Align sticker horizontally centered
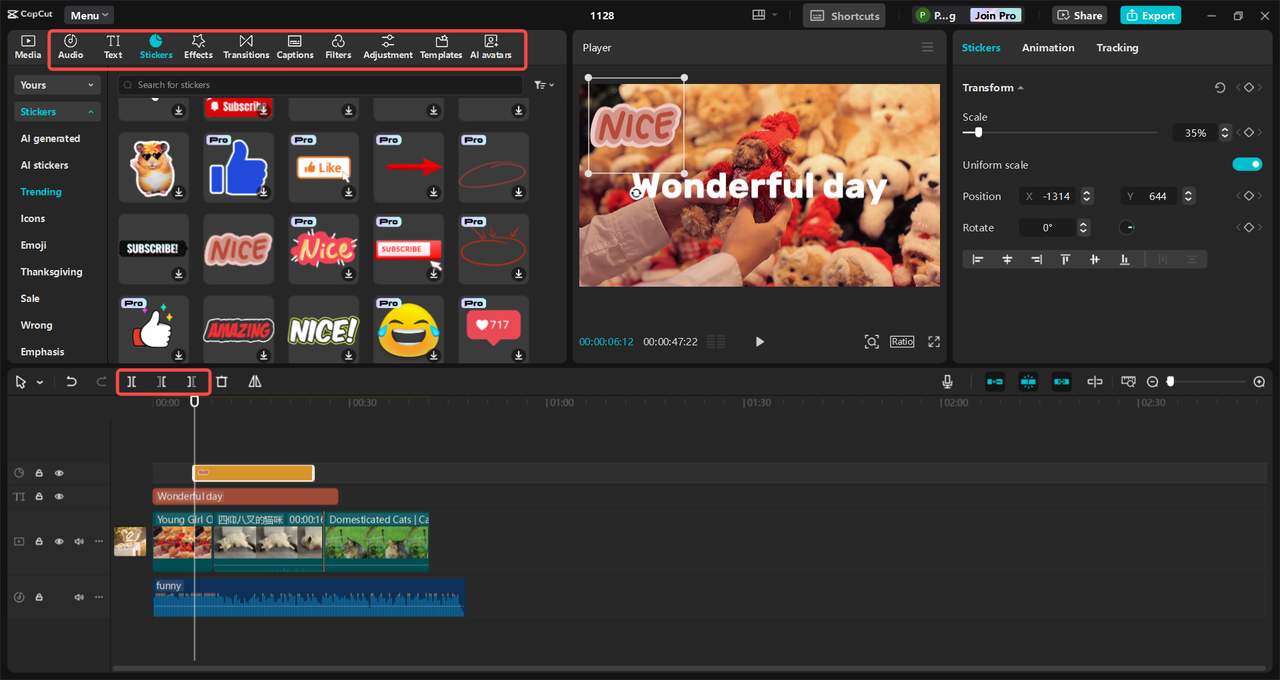The width and height of the screenshot is (1280, 680). point(1007,259)
